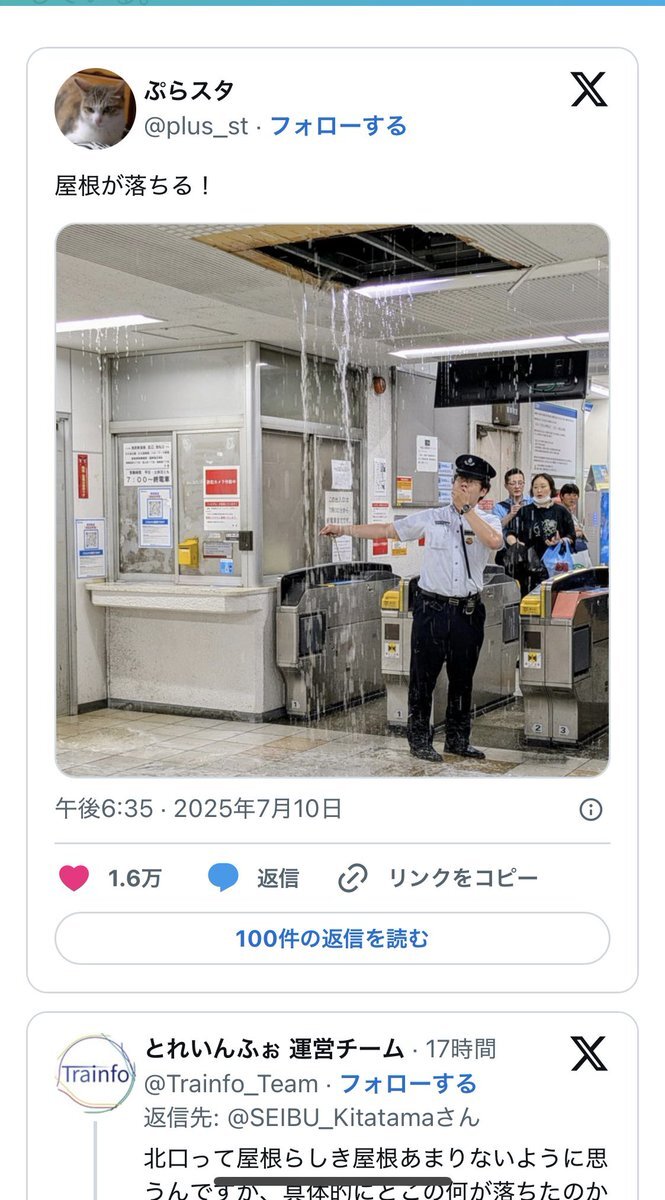The image size is (665, 1200).
Task: Follow @Trainfo_Team via フォローする link
Action: (408, 1083)
